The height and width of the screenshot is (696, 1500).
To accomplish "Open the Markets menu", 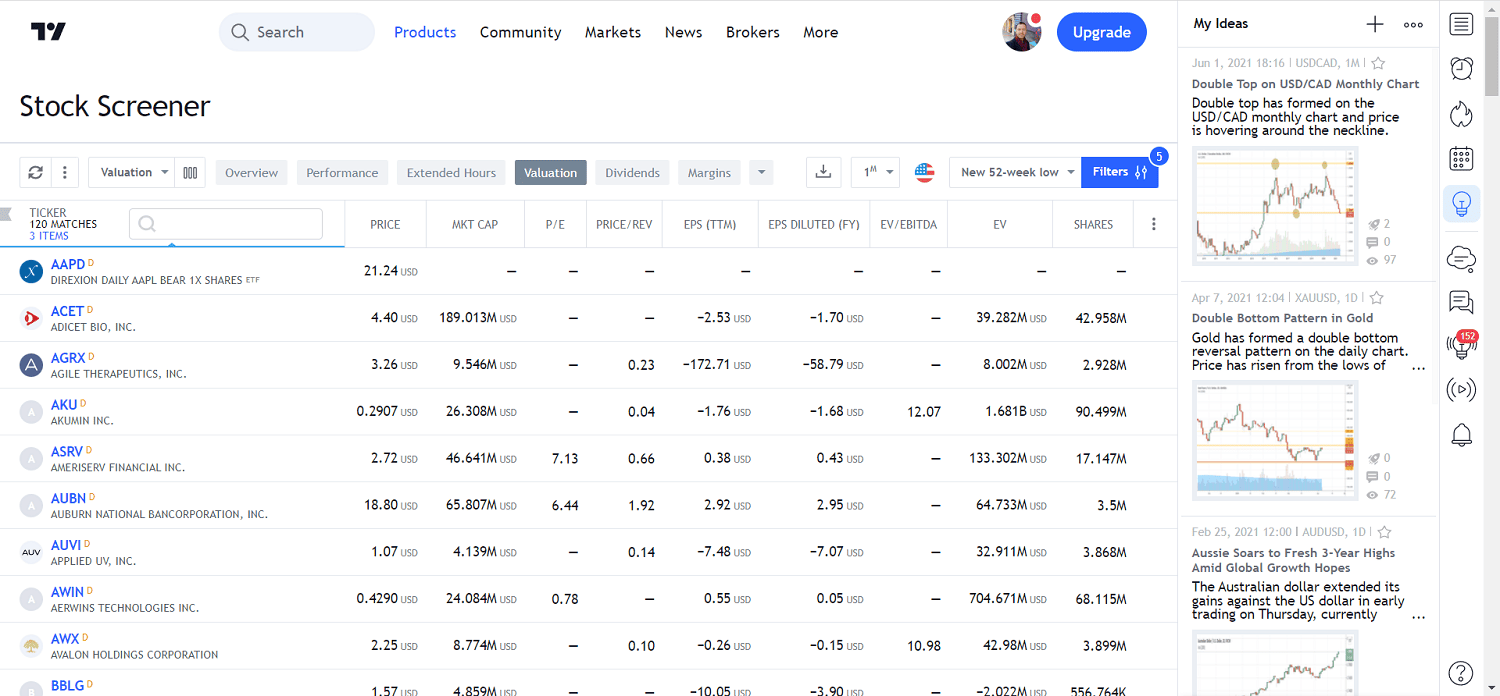I will [613, 32].
